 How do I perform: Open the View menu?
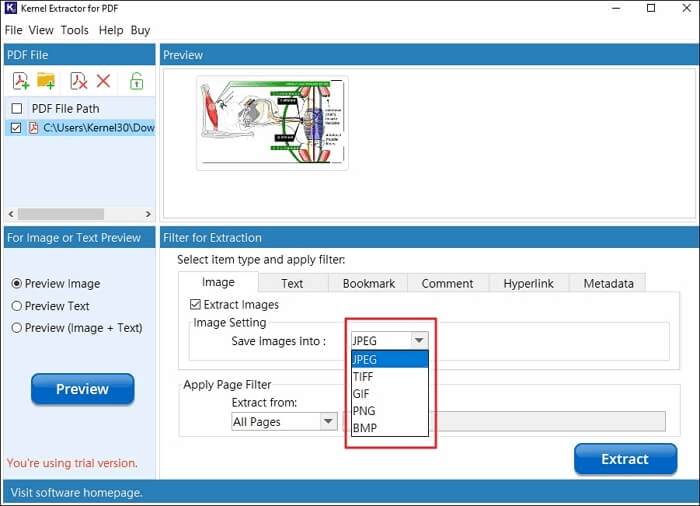(41, 30)
